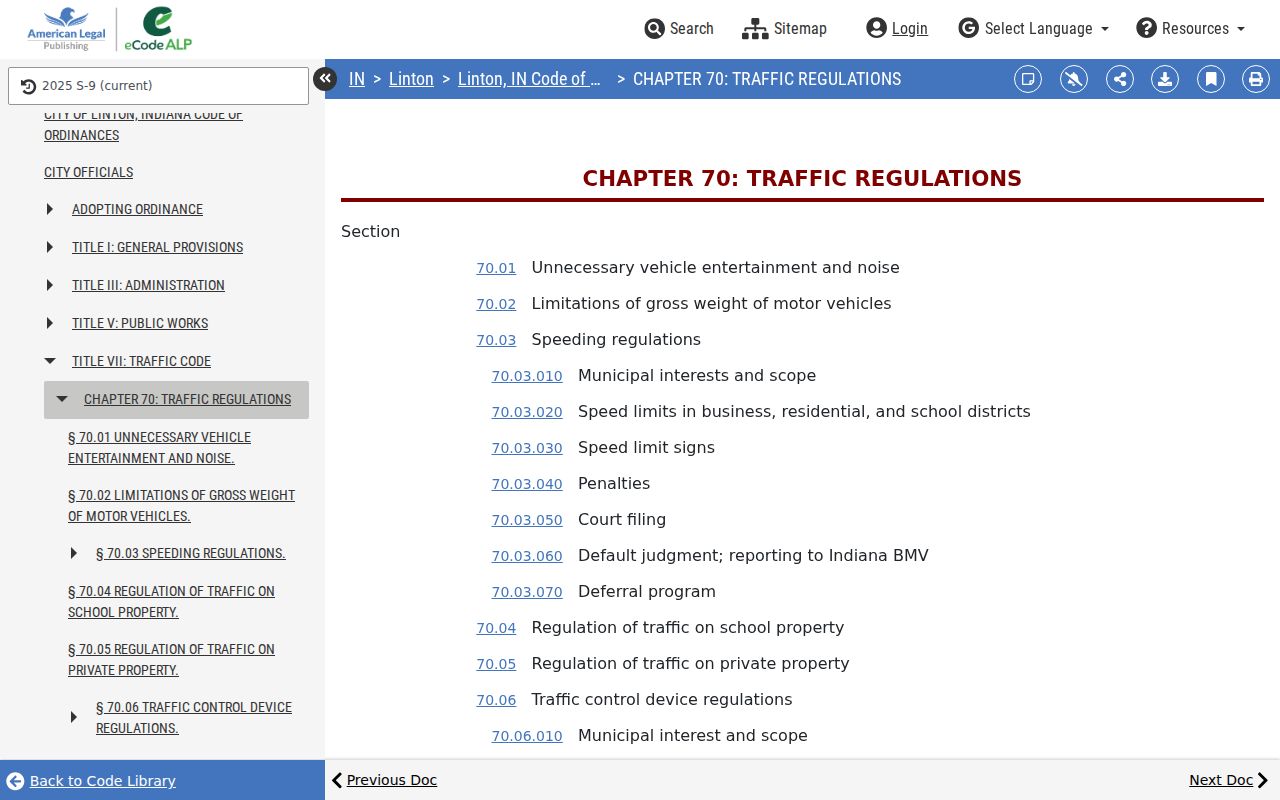Screen dimensions: 1280x800
Task: Open the 2025 S-9 version selector
Action: [158, 86]
